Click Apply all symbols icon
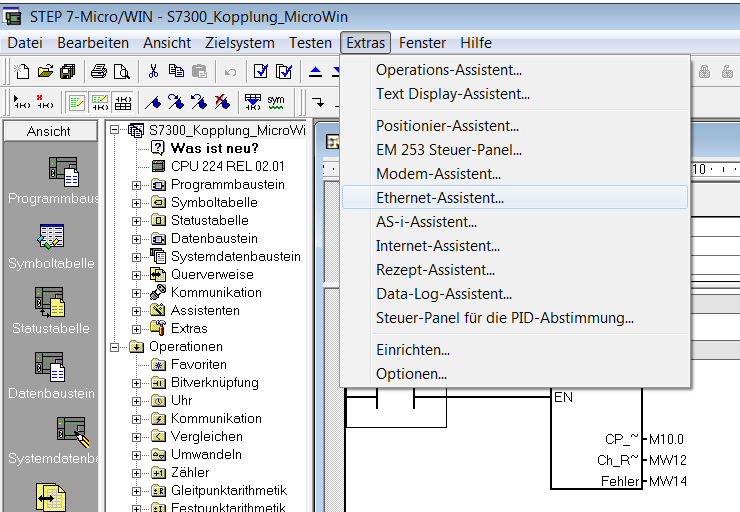This screenshot has width=740, height=512. click(253, 102)
